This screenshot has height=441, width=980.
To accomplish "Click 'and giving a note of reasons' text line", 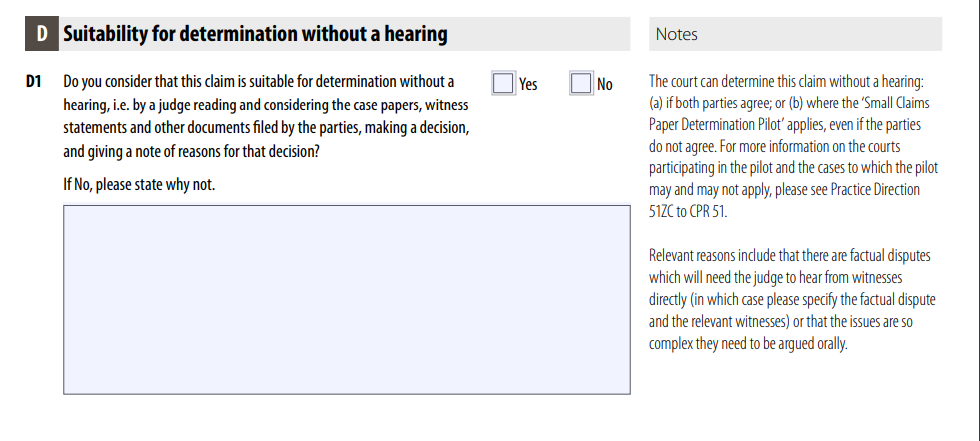I will 191,152.
